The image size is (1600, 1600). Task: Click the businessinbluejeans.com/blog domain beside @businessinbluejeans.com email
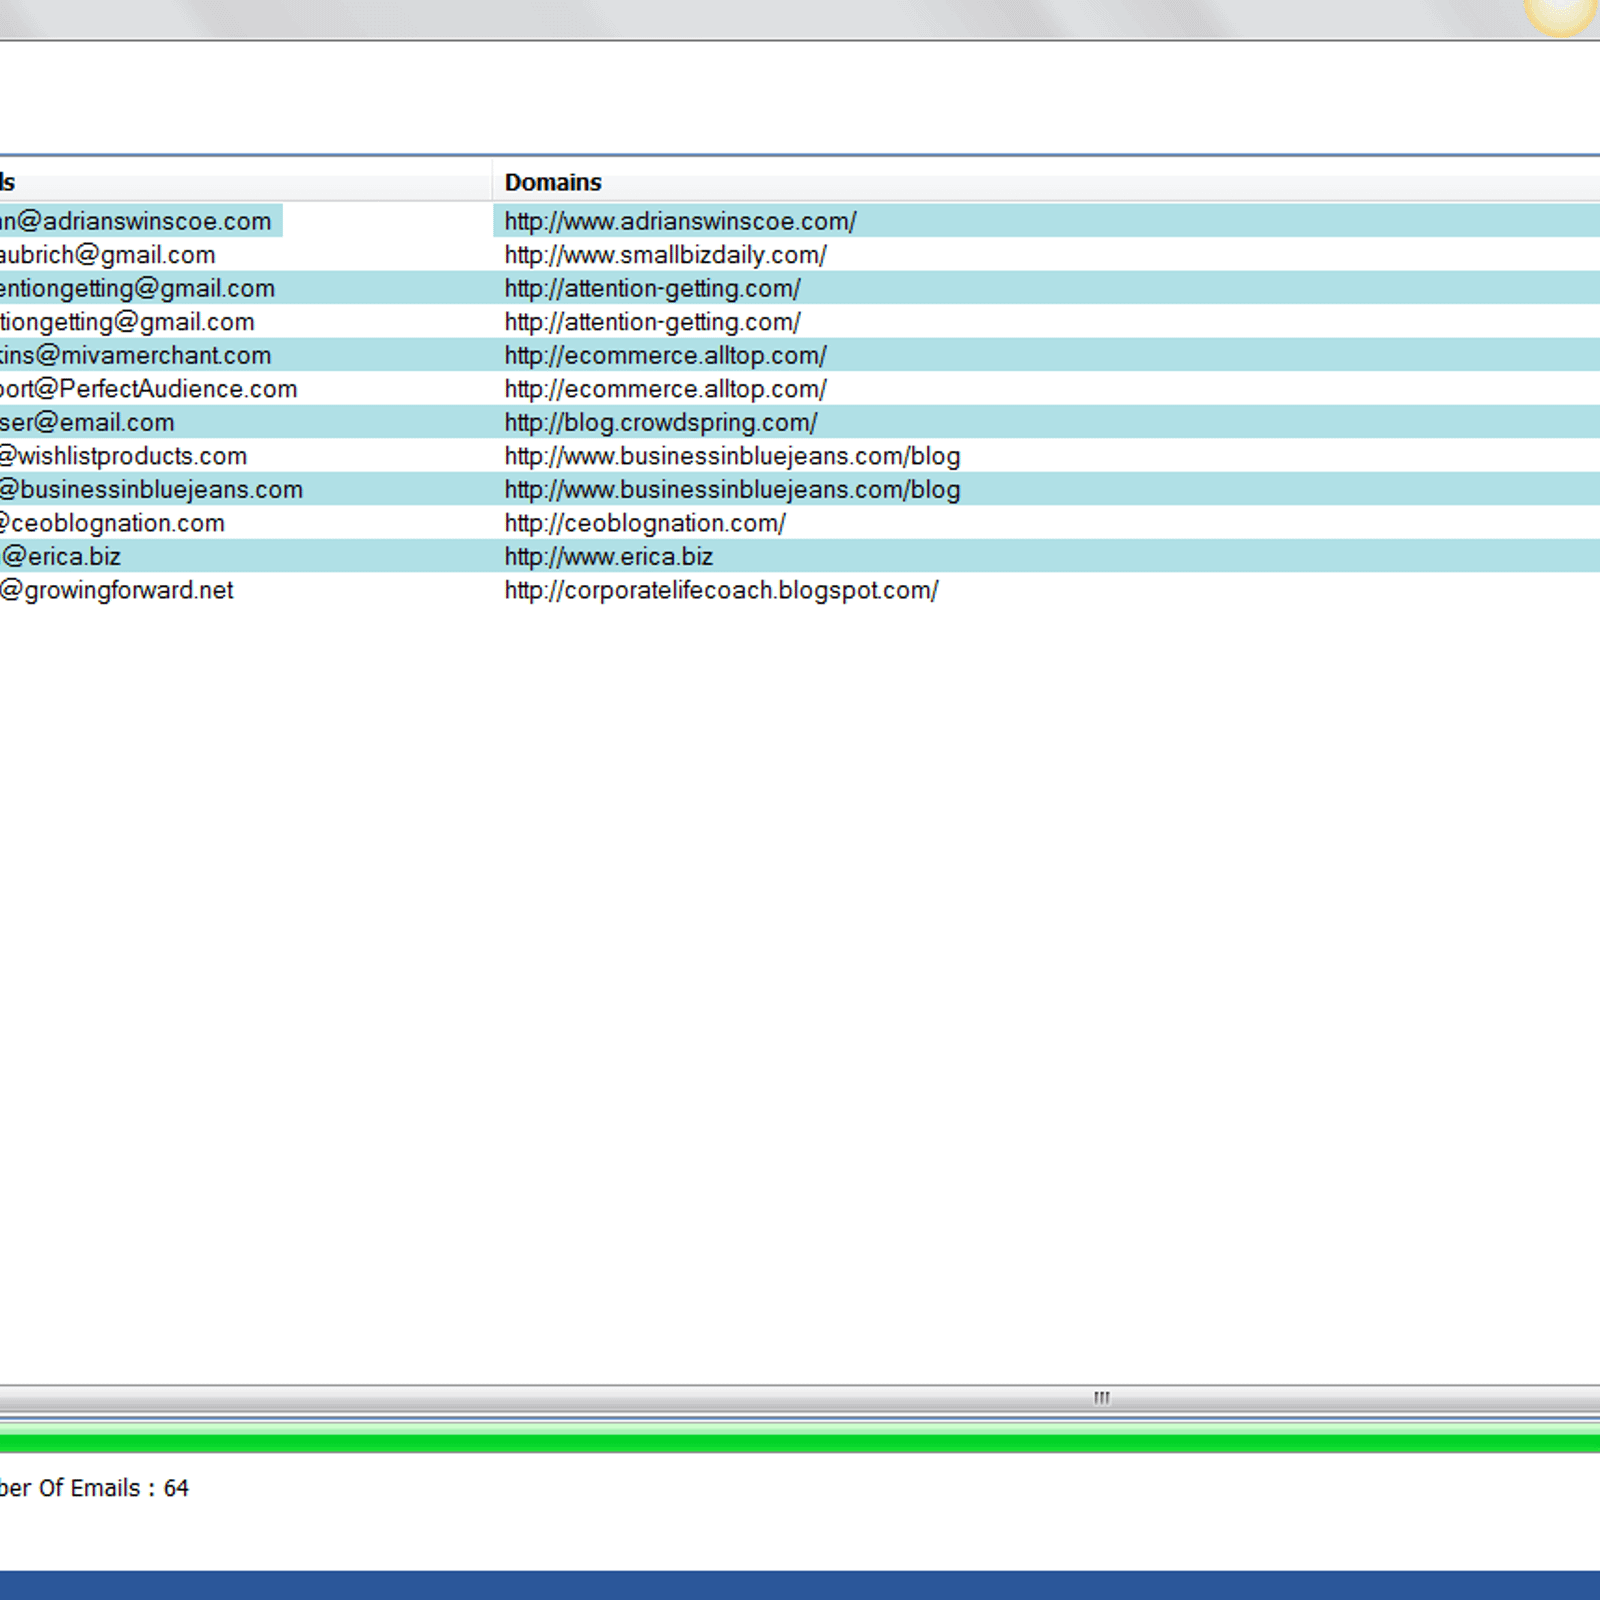tap(732, 489)
